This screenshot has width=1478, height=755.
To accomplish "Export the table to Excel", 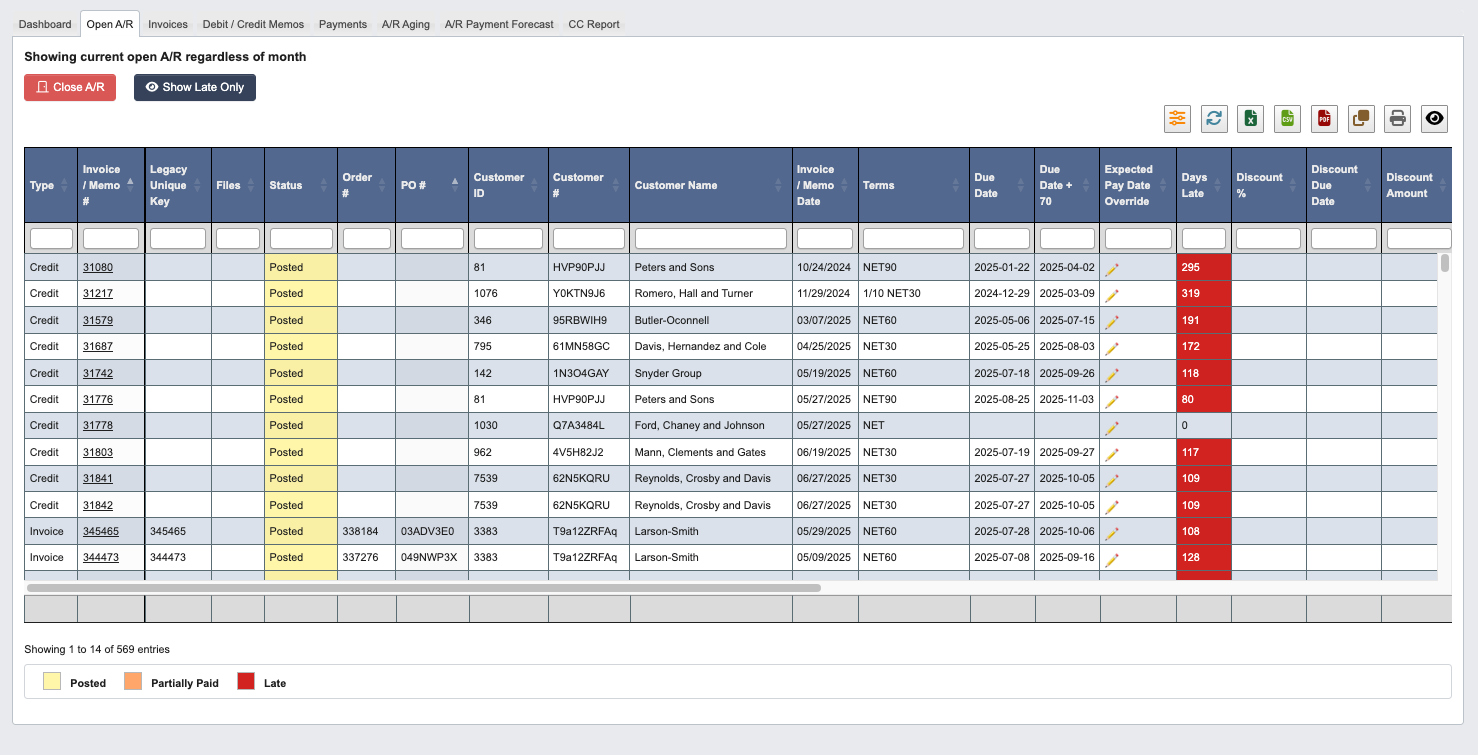I will click(x=1250, y=118).
